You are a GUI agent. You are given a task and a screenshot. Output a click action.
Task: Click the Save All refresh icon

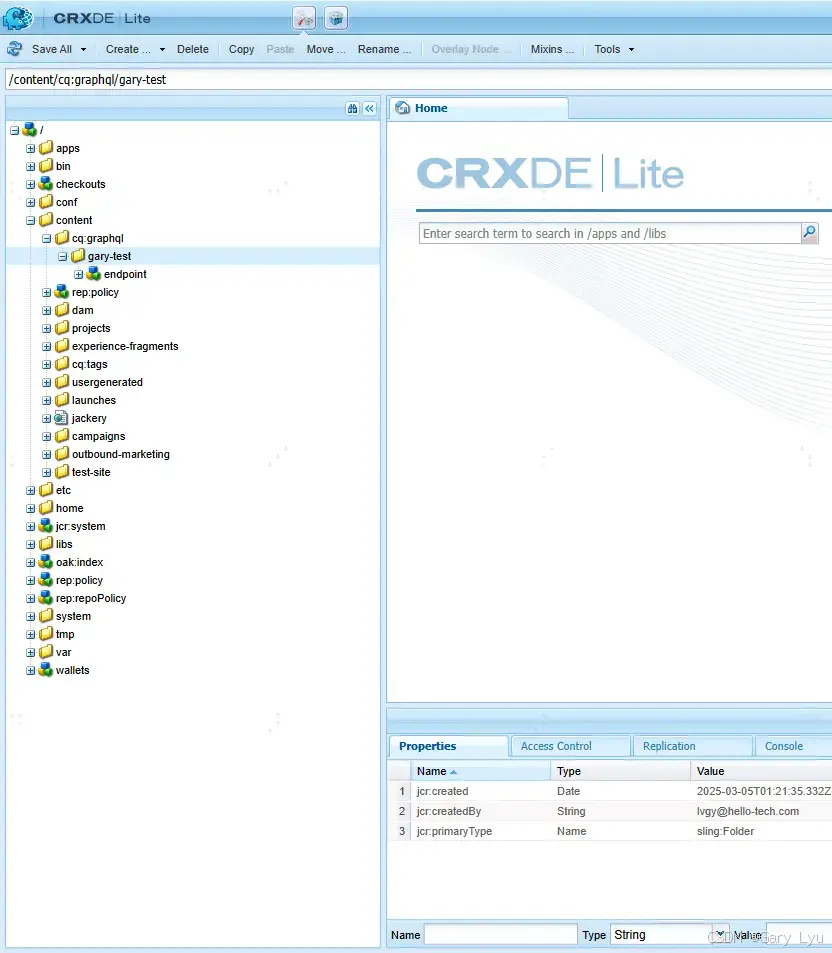15,49
